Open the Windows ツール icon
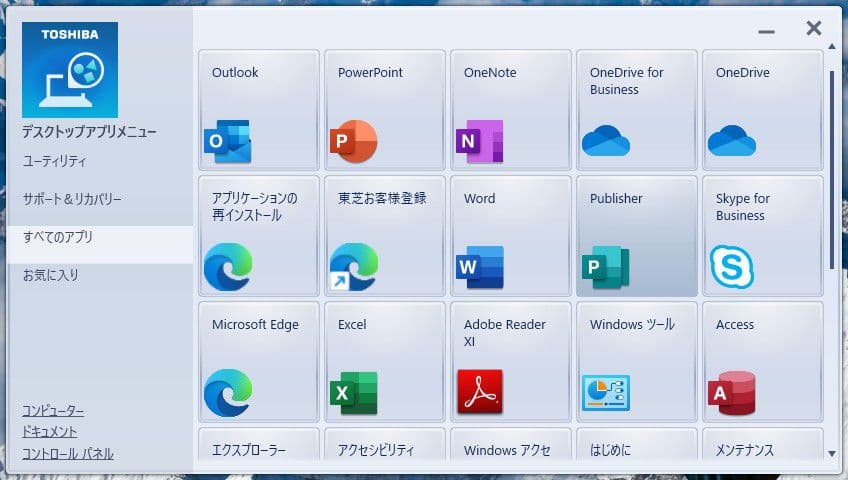 tap(606, 393)
